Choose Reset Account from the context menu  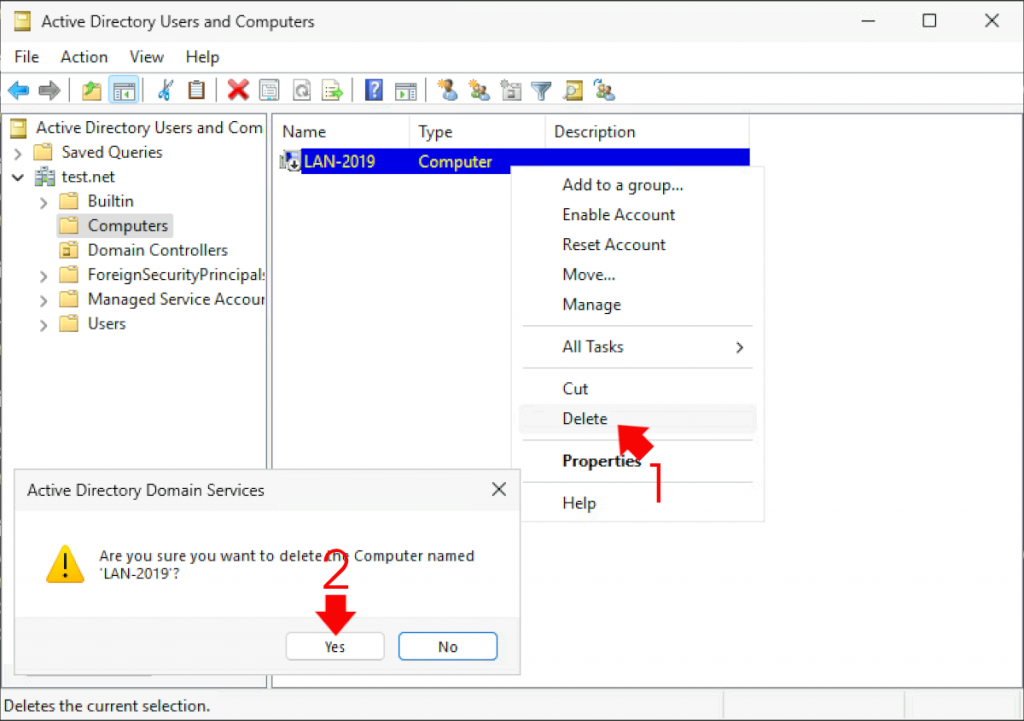(613, 244)
